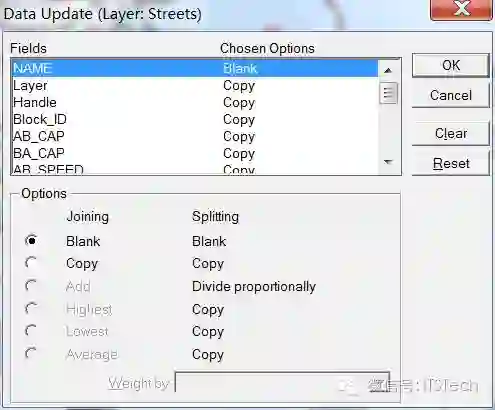Image resolution: width=495 pixels, height=410 pixels.
Task: Click the fields list scroll up arrow
Action: pos(388,70)
